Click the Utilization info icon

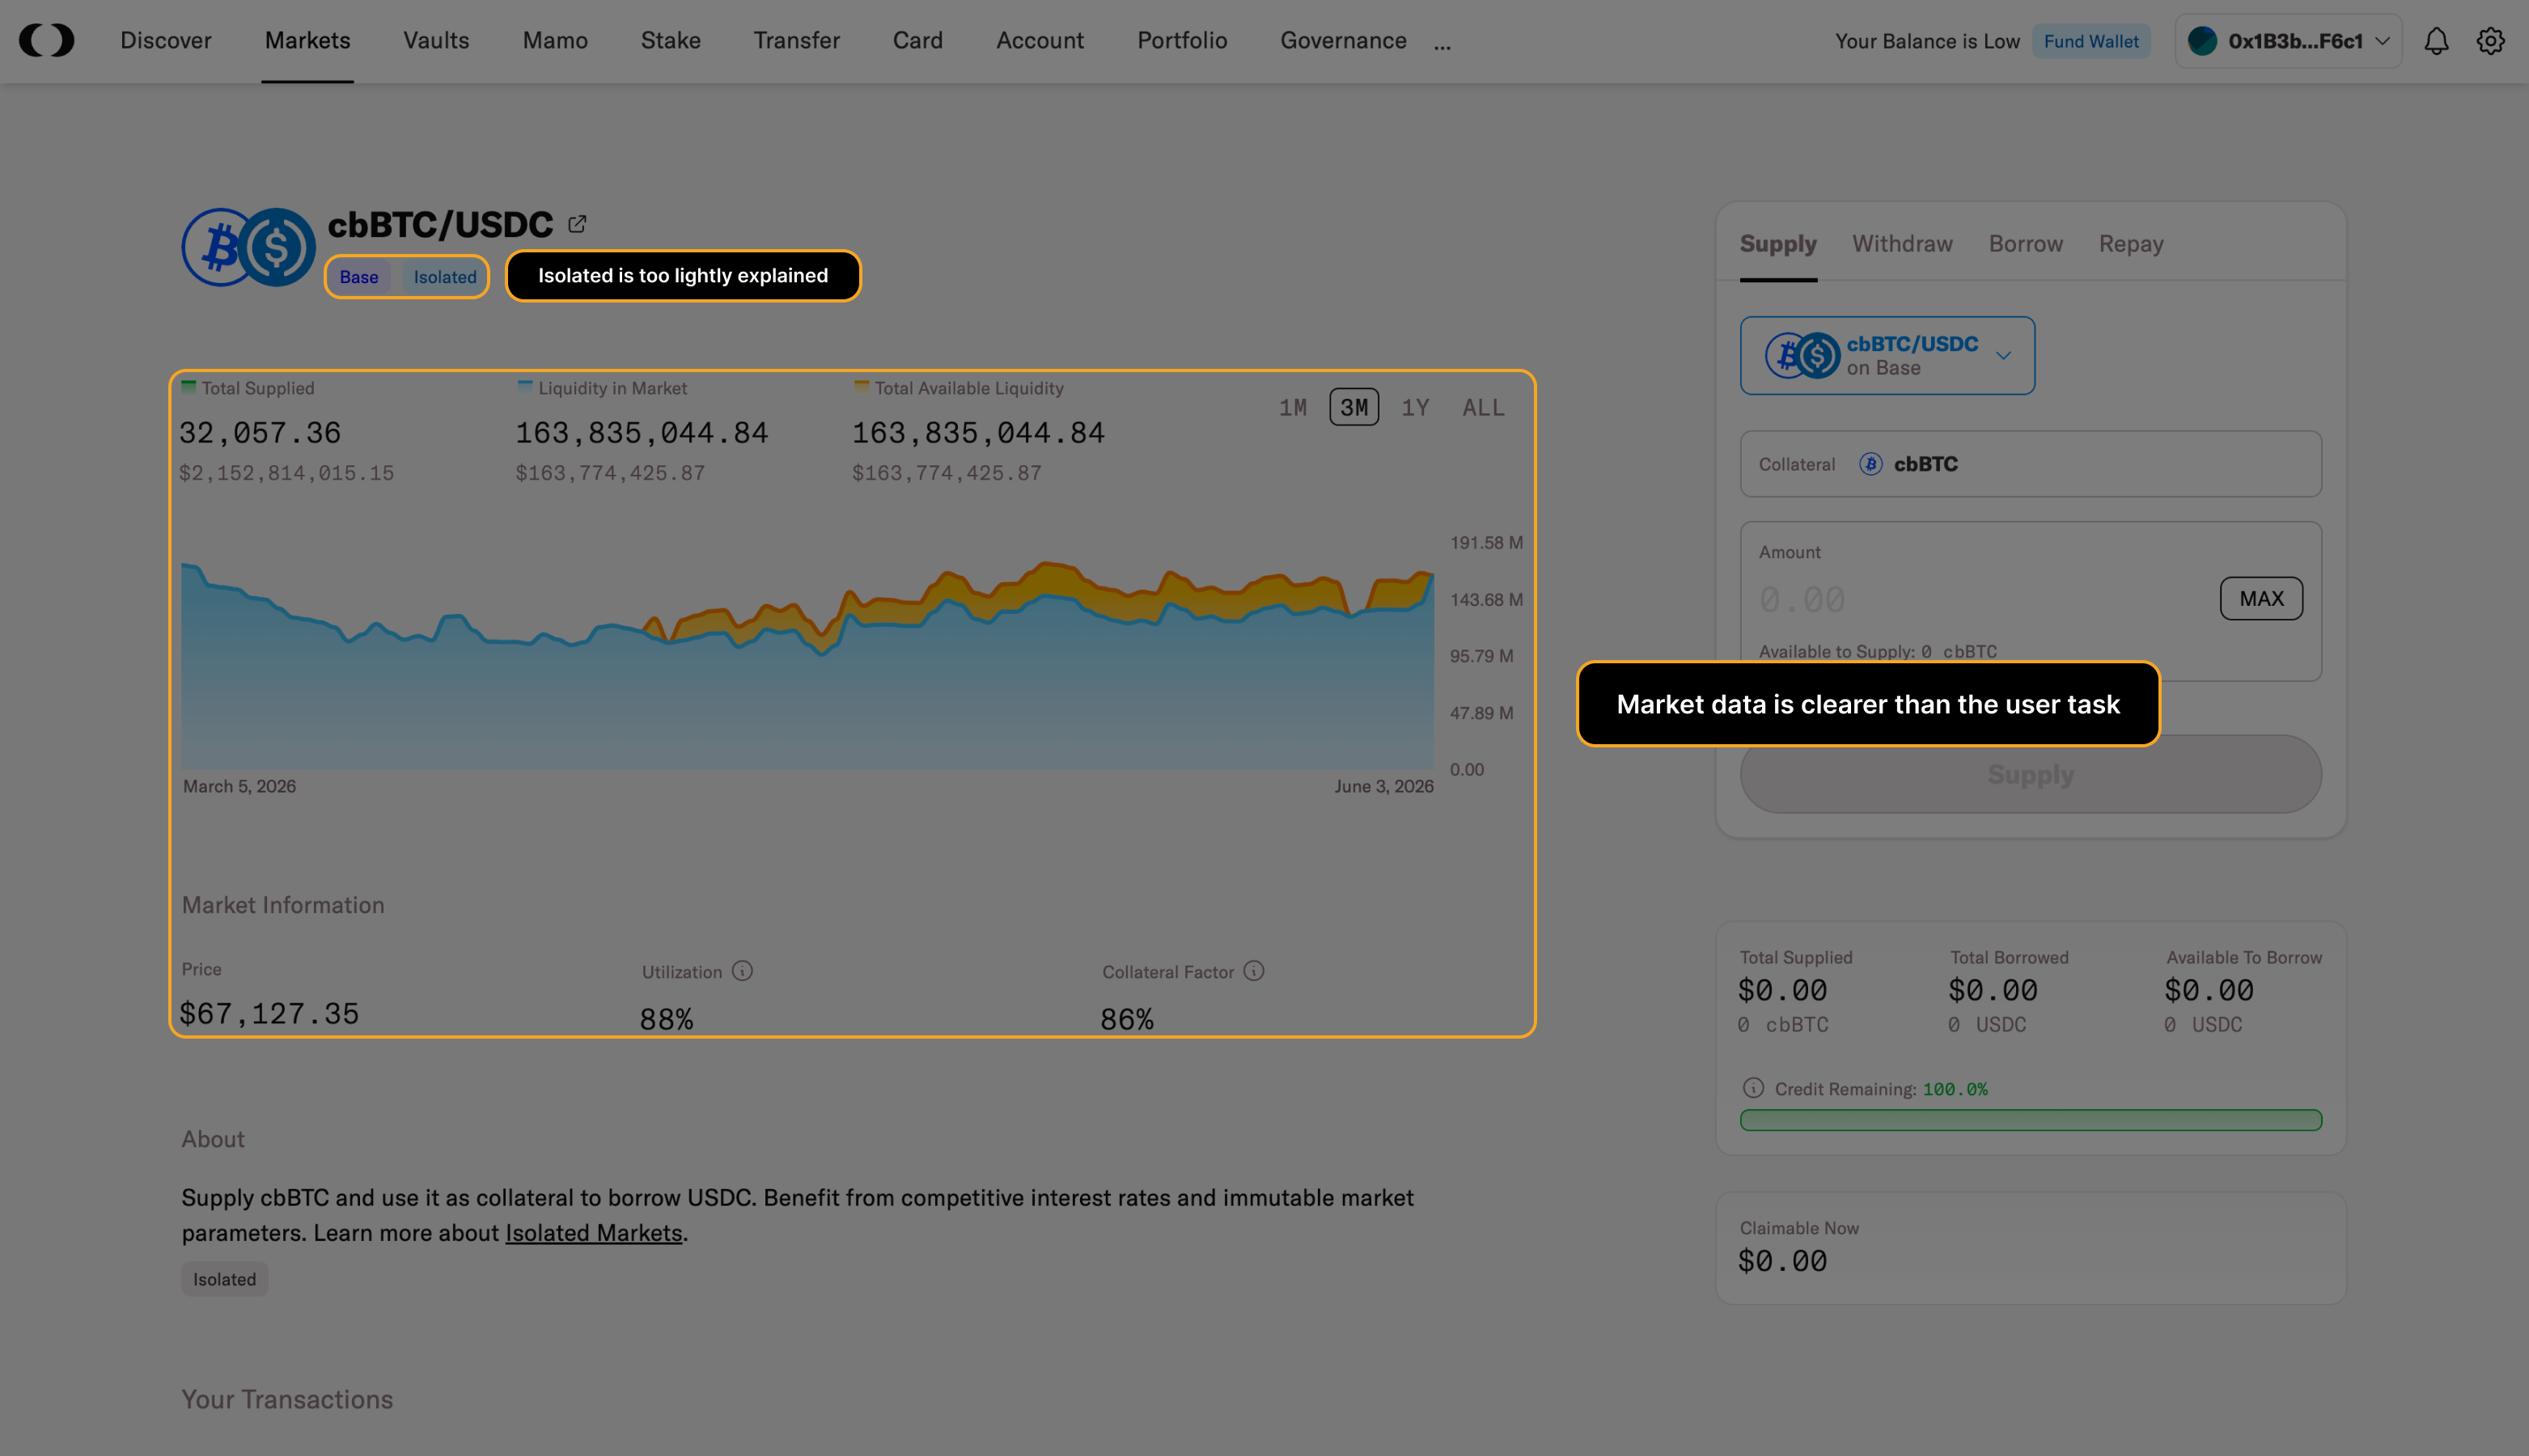[x=742, y=971]
